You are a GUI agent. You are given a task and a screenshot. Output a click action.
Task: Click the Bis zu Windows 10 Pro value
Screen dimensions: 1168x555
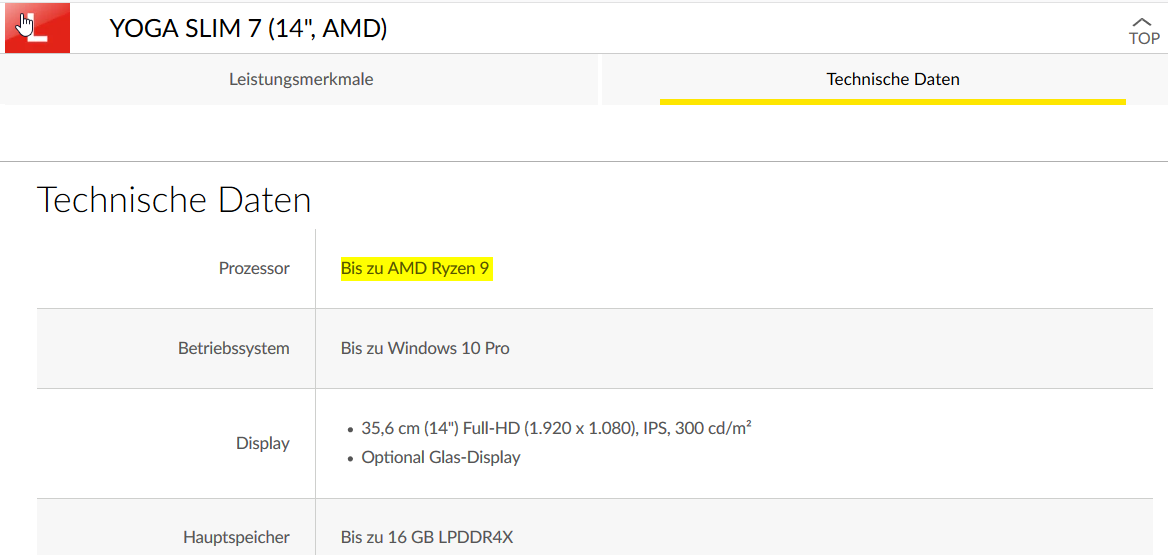tap(425, 348)
